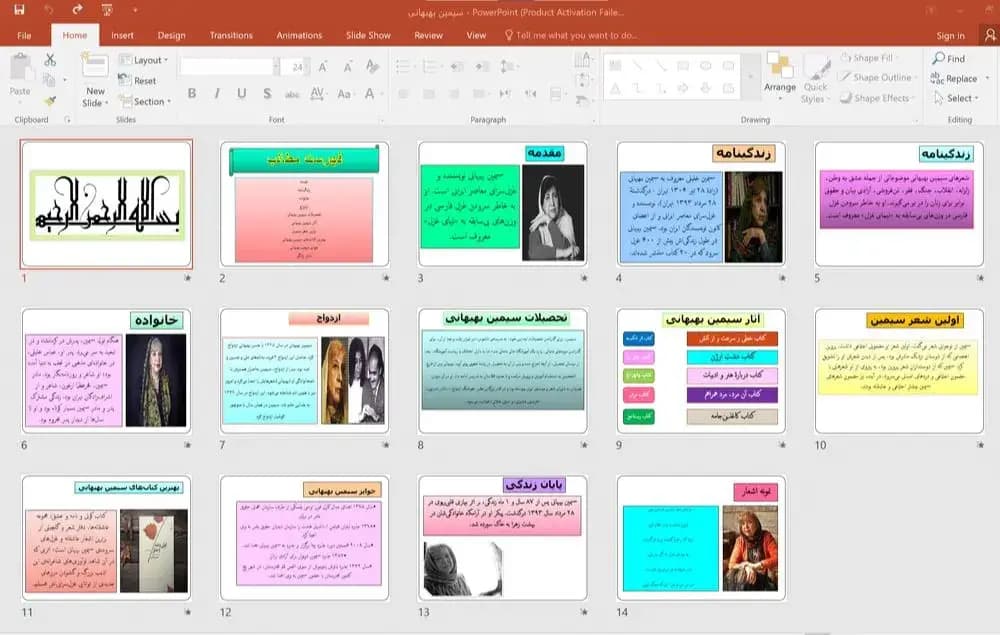Click the Format Painter brush icon
This screenshot has height=635, width=1000.
(x=50, y=101)
